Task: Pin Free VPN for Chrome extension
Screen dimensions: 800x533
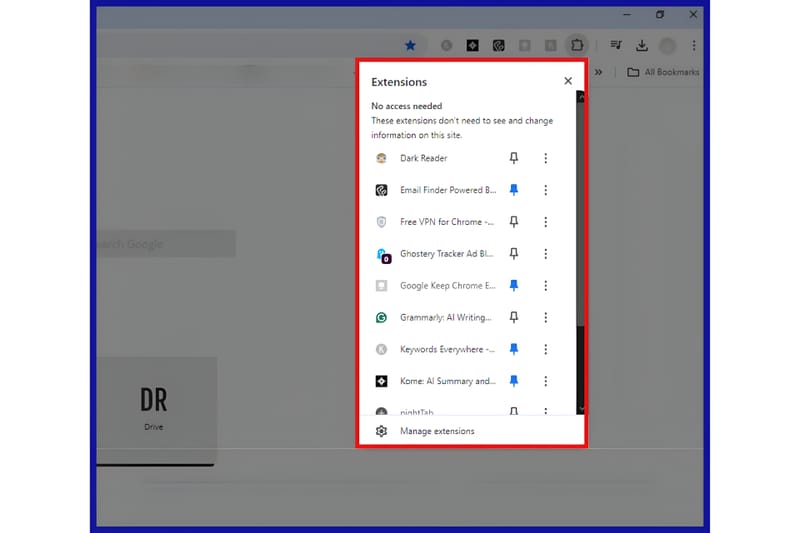Action: pos(514,222)
